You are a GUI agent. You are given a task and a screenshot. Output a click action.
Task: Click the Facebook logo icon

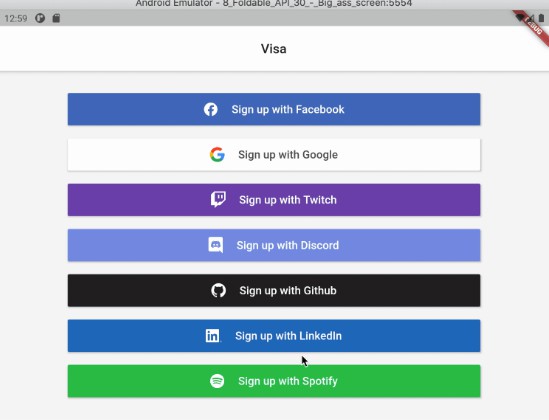click(211, 110)
